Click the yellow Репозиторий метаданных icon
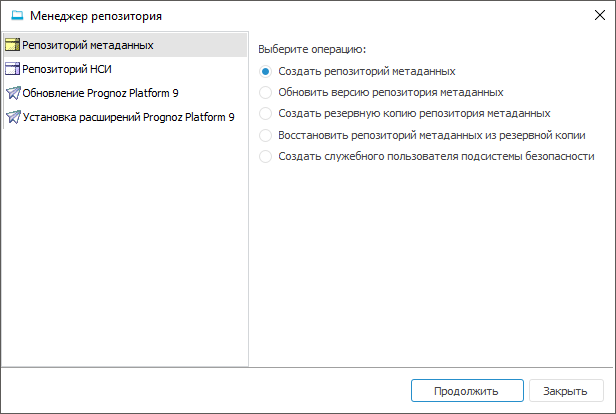 coord(12,46)
